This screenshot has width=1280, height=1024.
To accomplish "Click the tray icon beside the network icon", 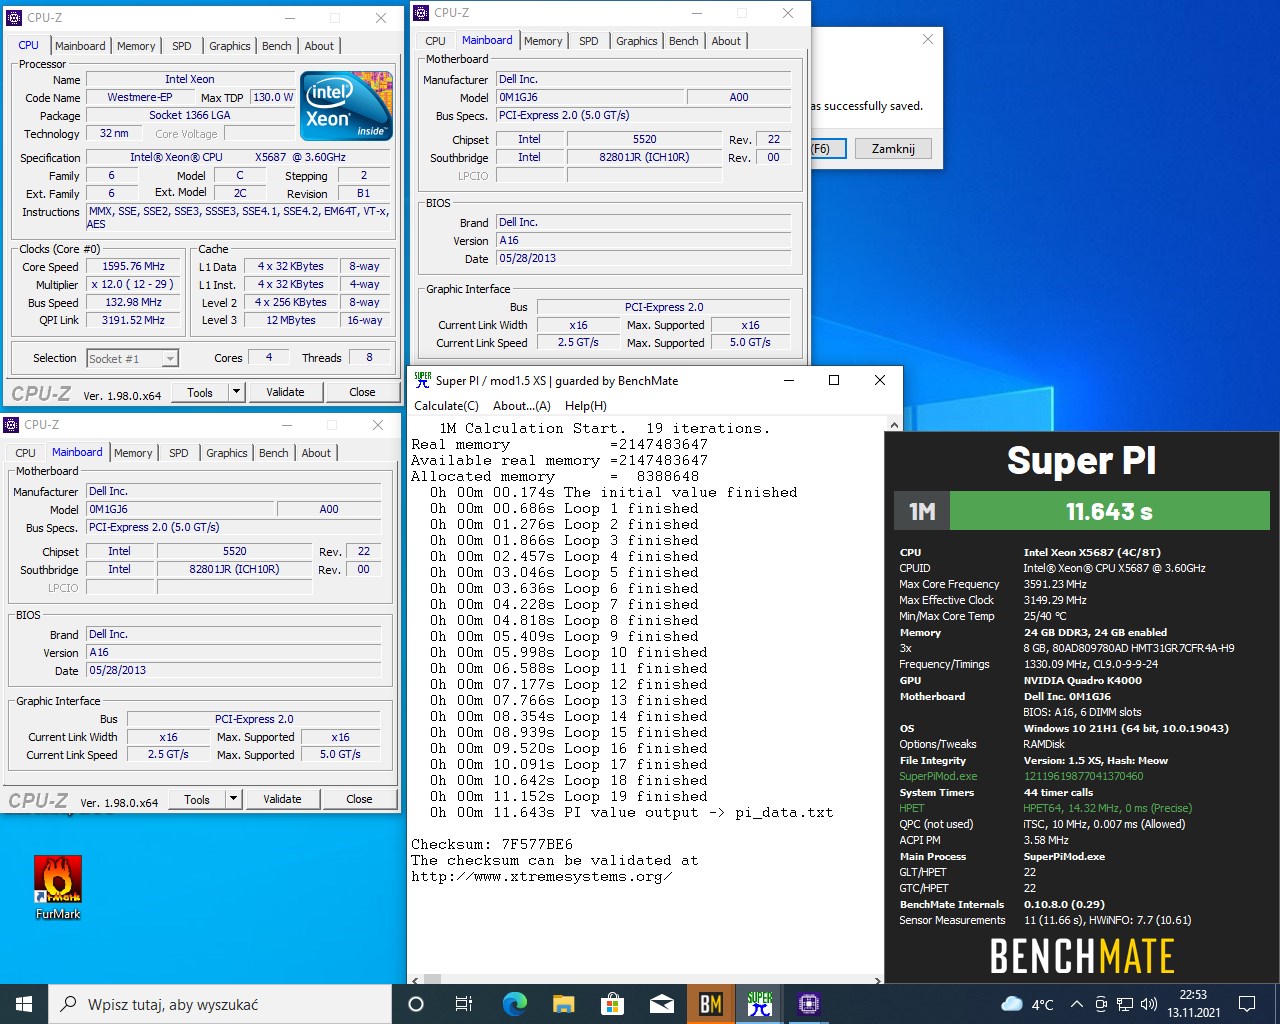I will [1101, 1004].
